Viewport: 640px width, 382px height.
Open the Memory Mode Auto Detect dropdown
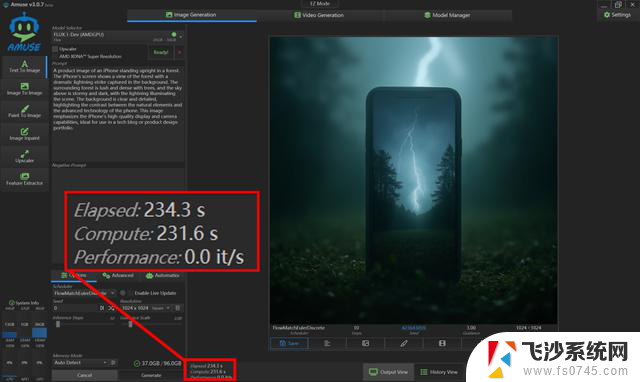[x=81, y=362]
